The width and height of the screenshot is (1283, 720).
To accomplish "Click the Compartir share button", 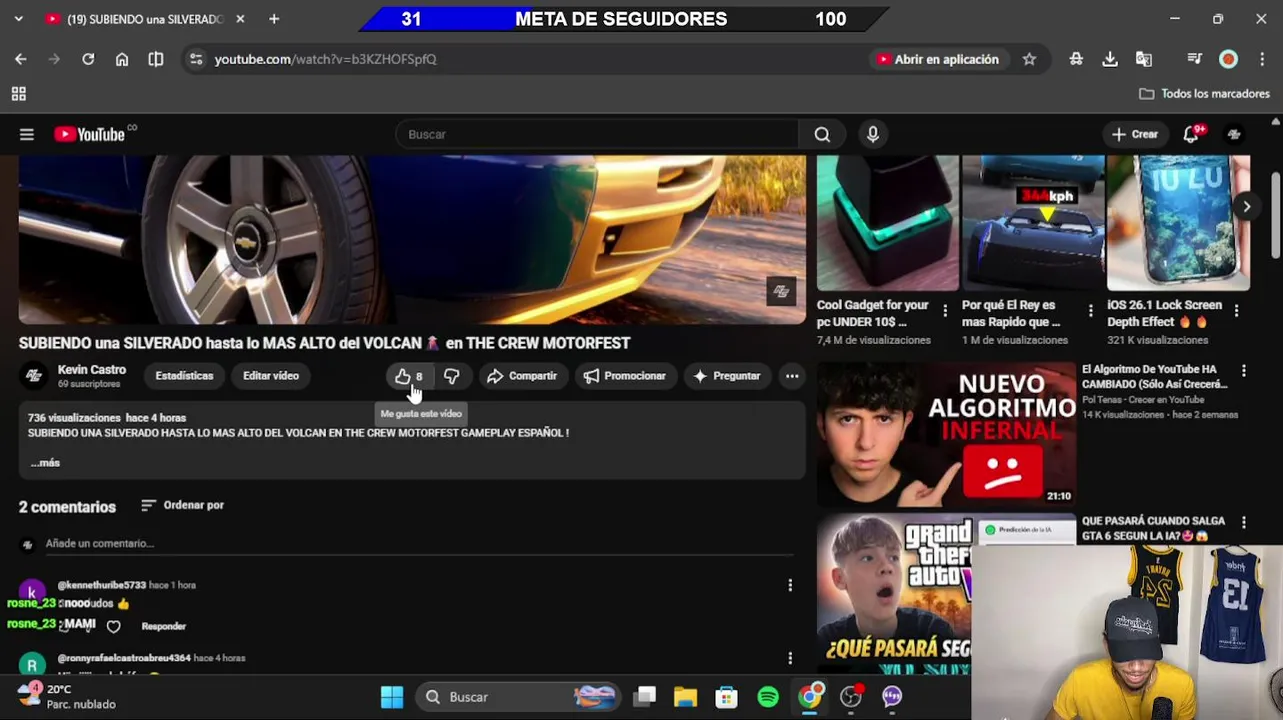I will (521, 376).
